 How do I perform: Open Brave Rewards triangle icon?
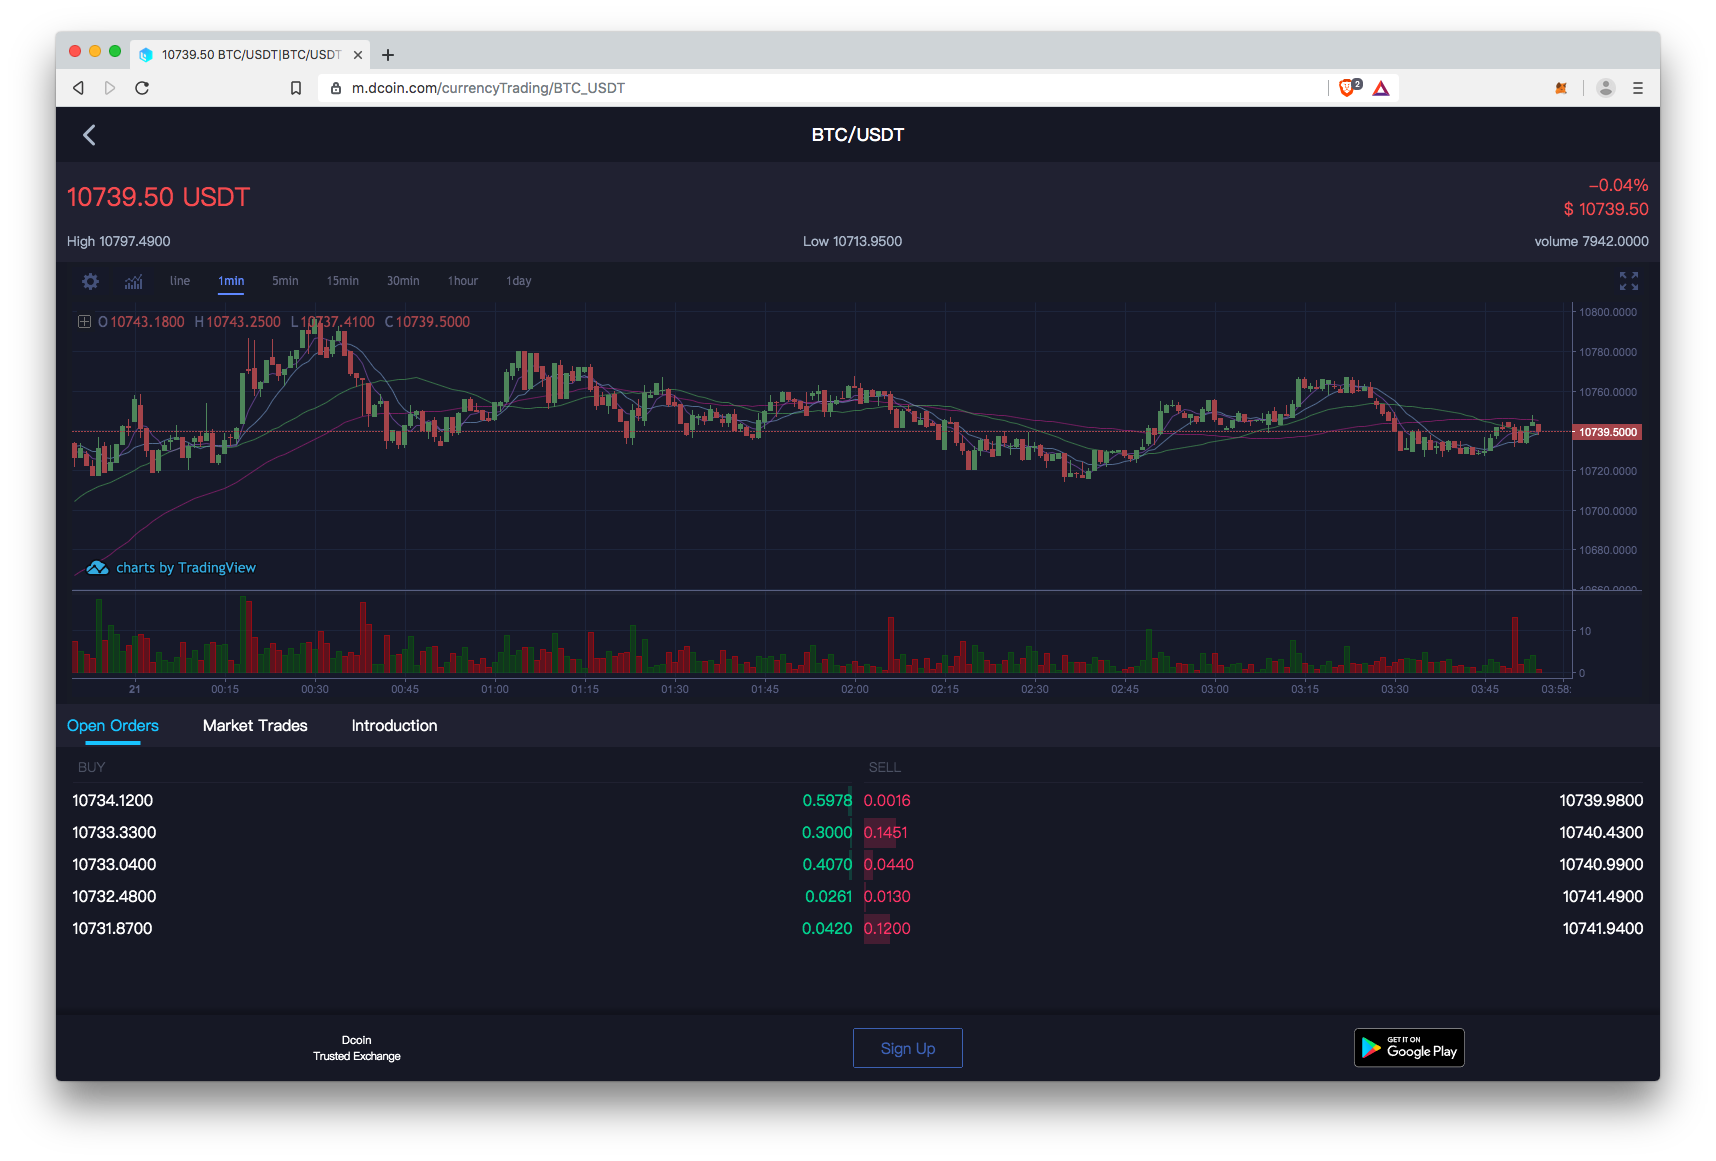pos(1381,88)
